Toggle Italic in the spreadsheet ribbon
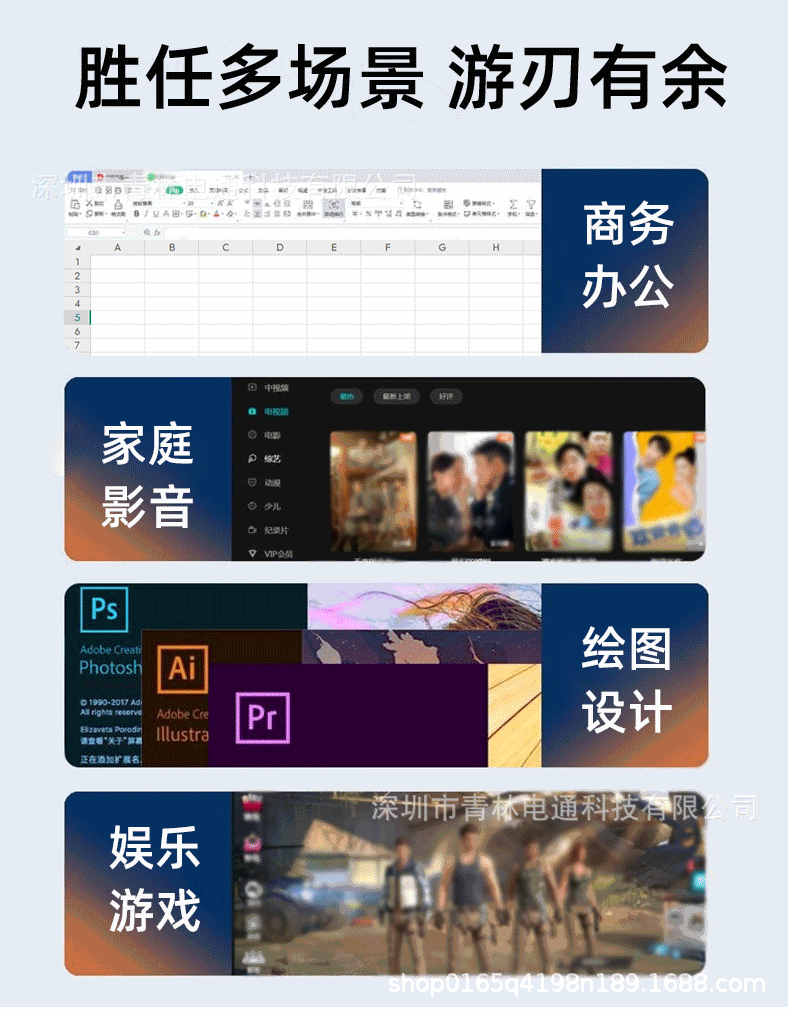This screenshot has width=790, height=1015. (x=146, y=214)
